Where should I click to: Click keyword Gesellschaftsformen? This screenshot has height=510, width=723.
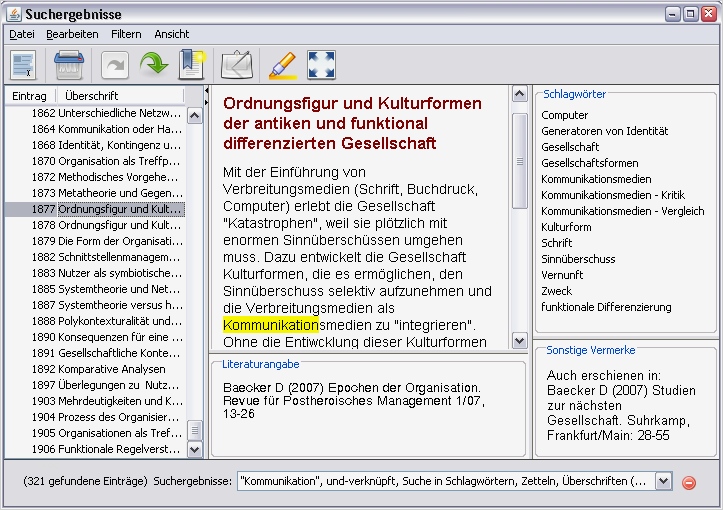[590, 163]
